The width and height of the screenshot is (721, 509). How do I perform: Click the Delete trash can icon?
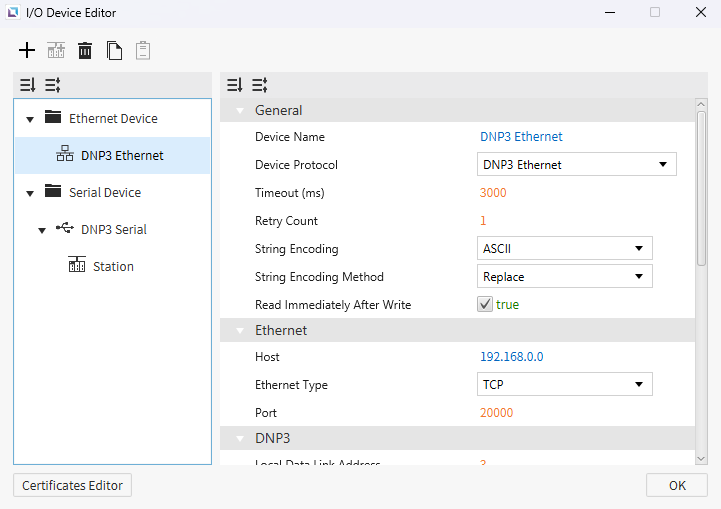tap(85, 50)
